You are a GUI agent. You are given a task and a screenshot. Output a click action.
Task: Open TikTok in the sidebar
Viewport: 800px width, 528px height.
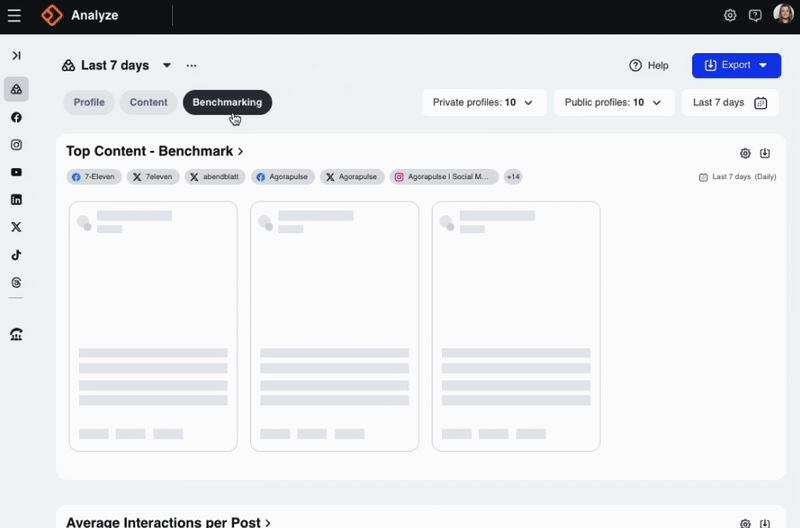(16, 255)
